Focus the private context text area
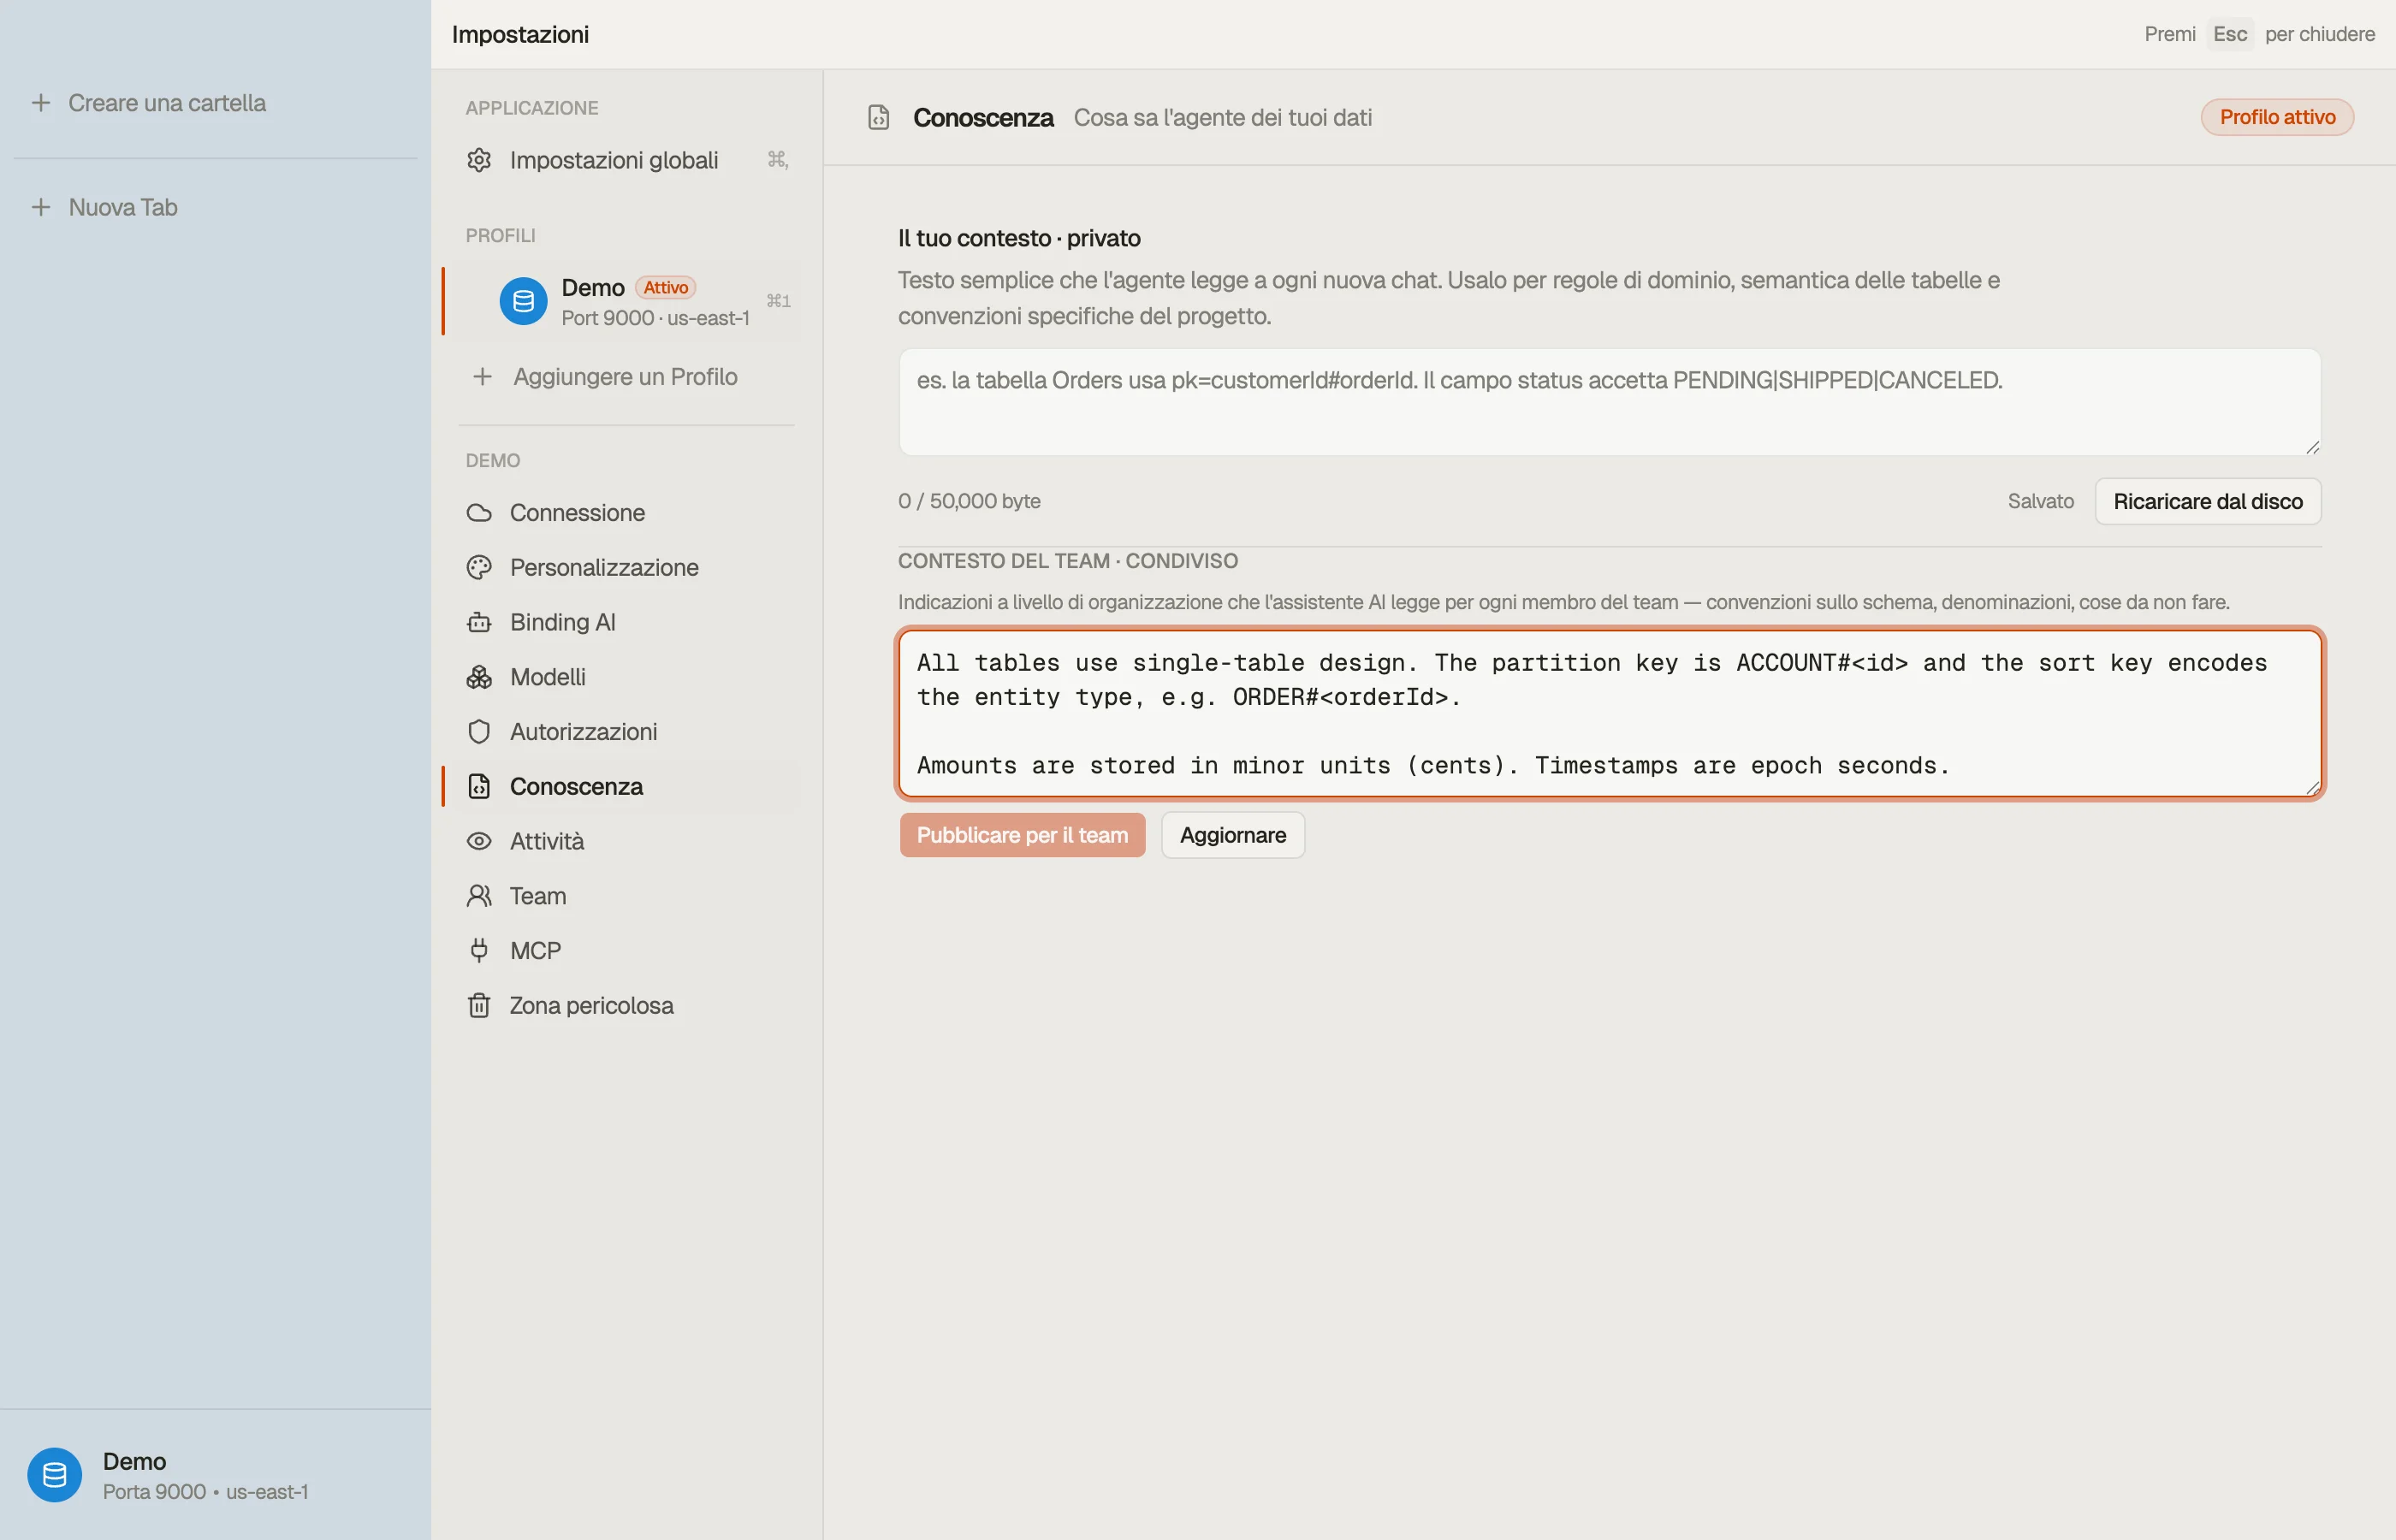Viewport: 2396px width, 1540px height. 1609,402
